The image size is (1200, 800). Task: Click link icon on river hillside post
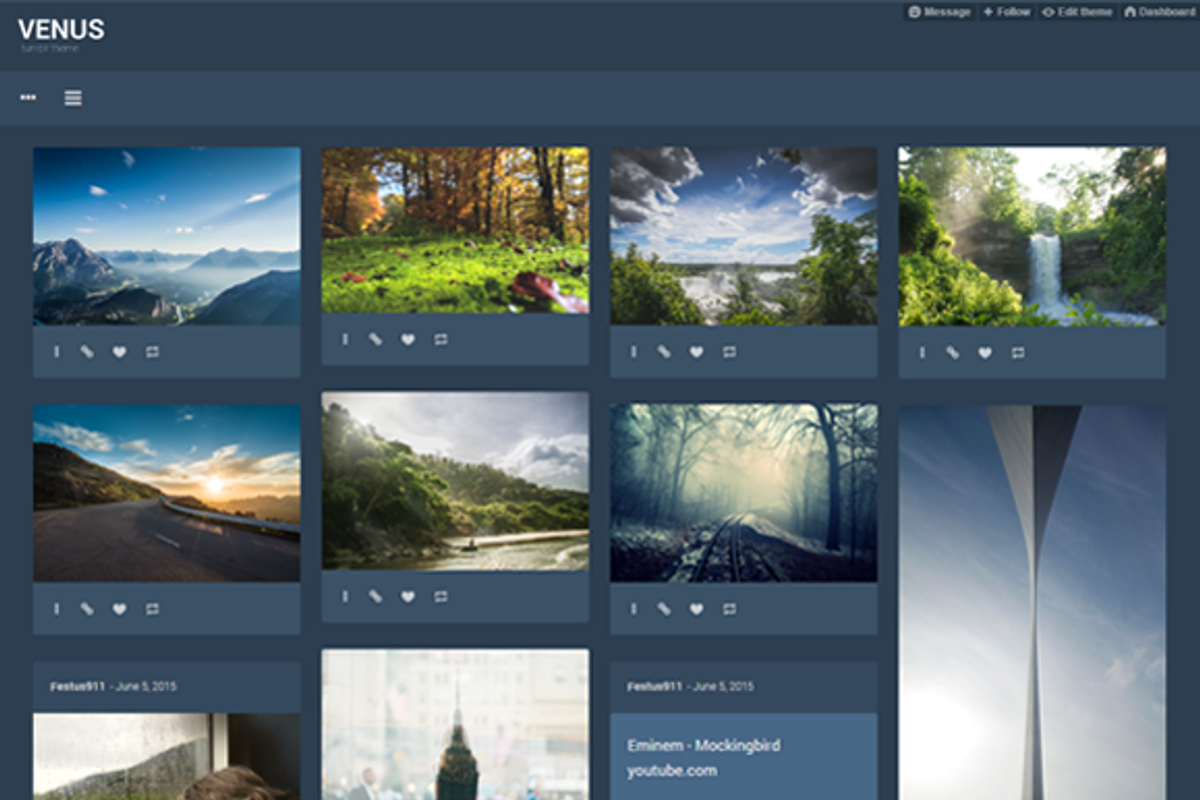[375, 597]
